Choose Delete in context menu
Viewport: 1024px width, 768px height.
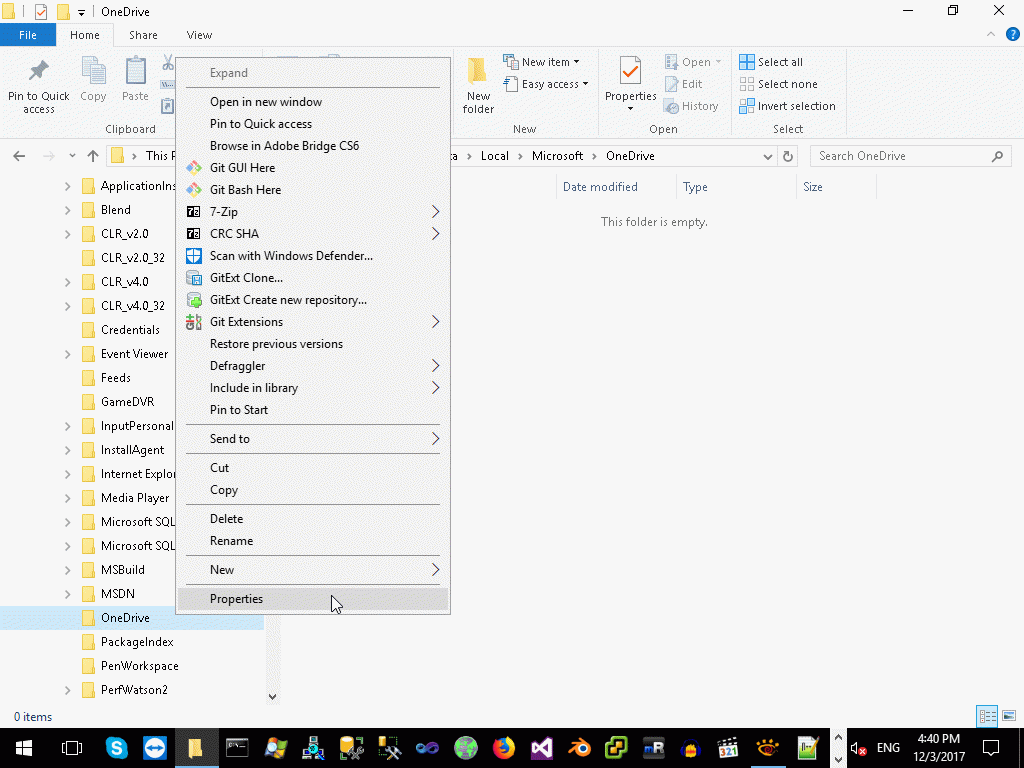pyautogui.click(x=313, y=519)
